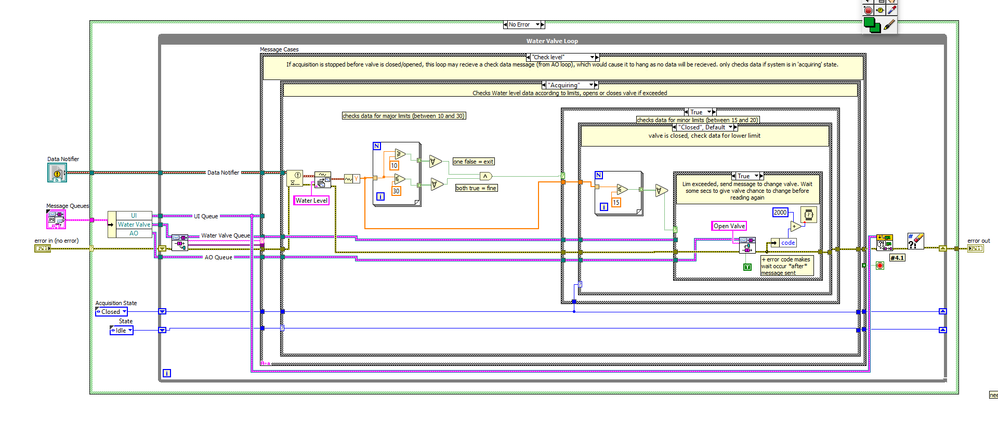Click the Variant to Data node above Water Level
This screenshot has width=998, height=422.
coord(323,180)
